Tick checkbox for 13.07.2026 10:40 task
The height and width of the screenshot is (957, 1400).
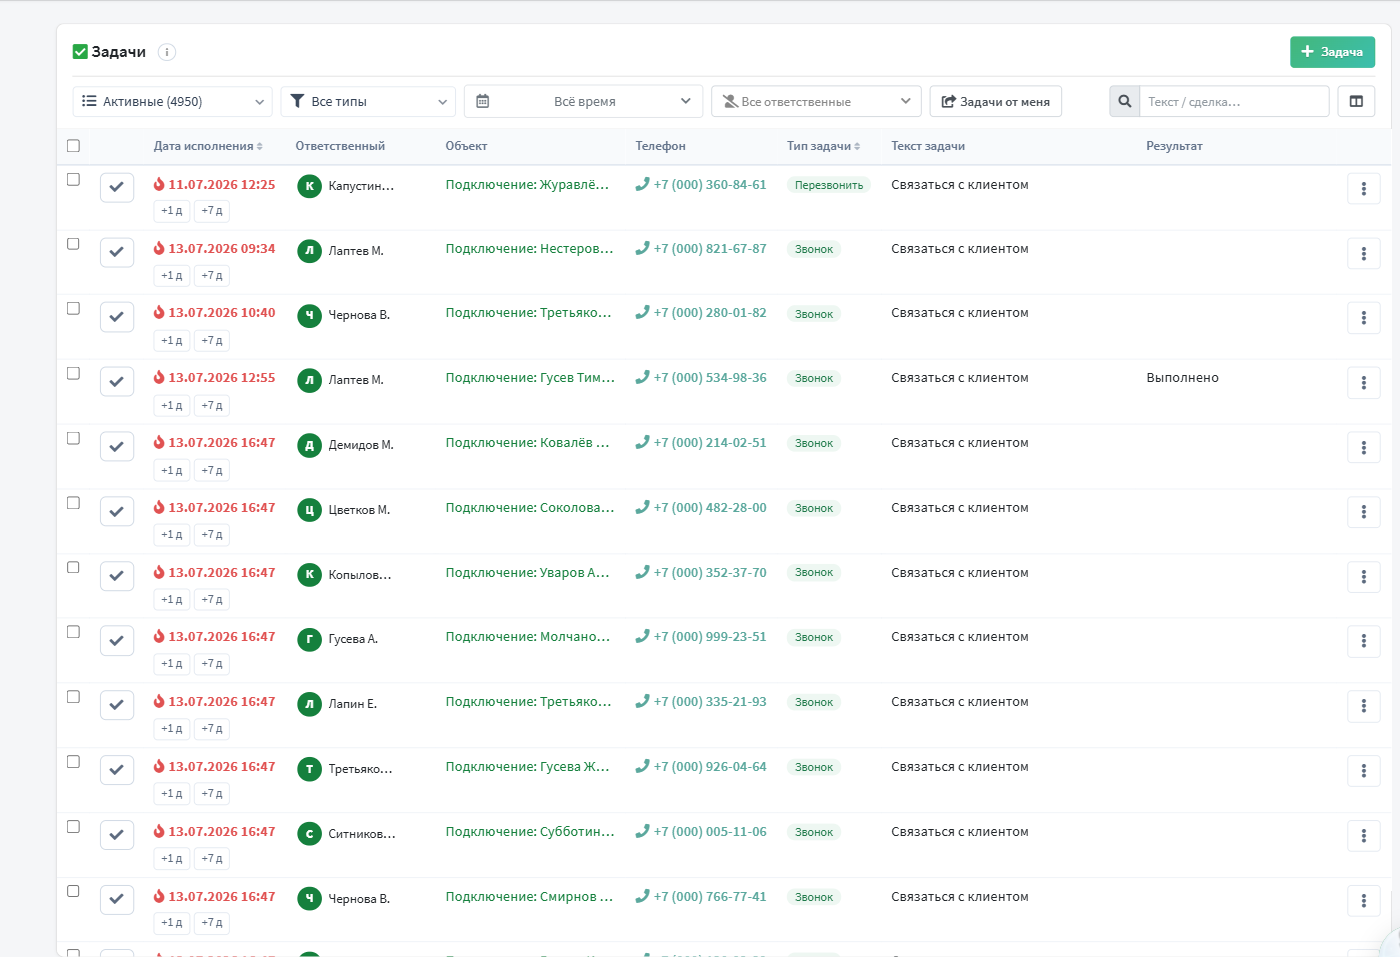tap(73, 308)
